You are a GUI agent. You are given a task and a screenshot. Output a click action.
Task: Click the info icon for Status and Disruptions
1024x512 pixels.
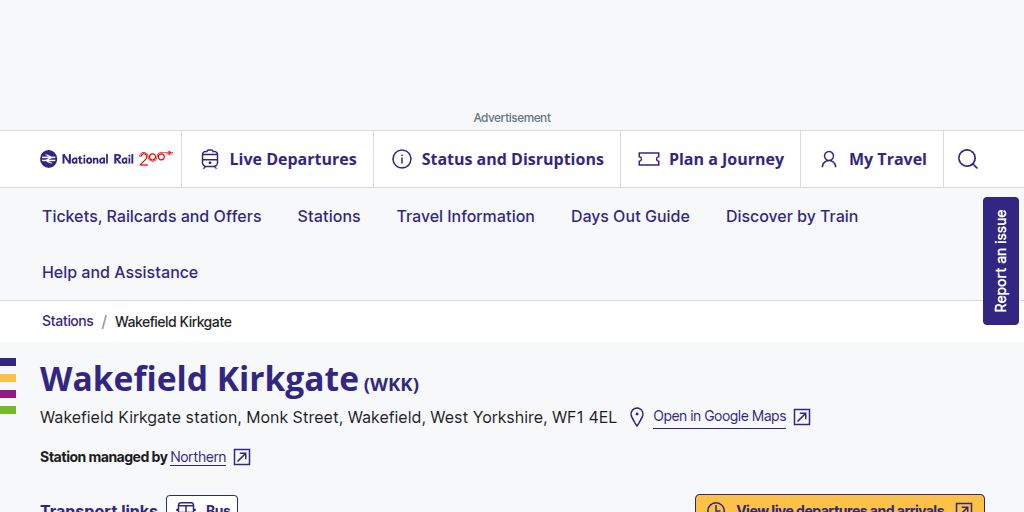(x=402, y=159)
